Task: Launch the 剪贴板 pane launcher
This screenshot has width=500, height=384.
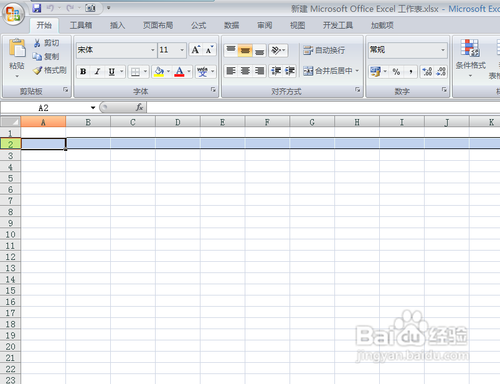Action: pos(66,90)
